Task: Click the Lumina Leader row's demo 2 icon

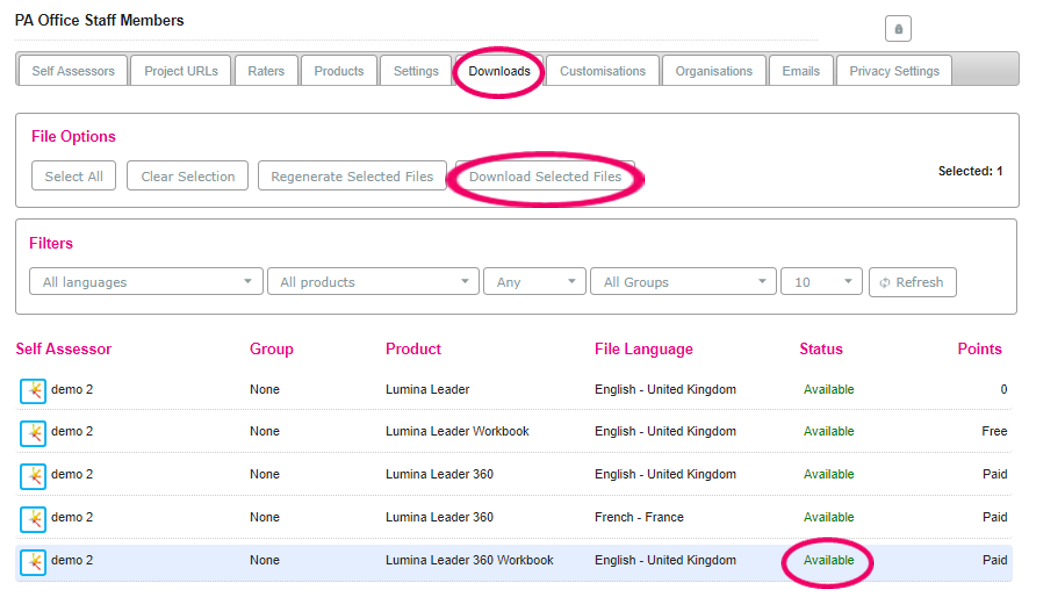Action: [33, 391]
